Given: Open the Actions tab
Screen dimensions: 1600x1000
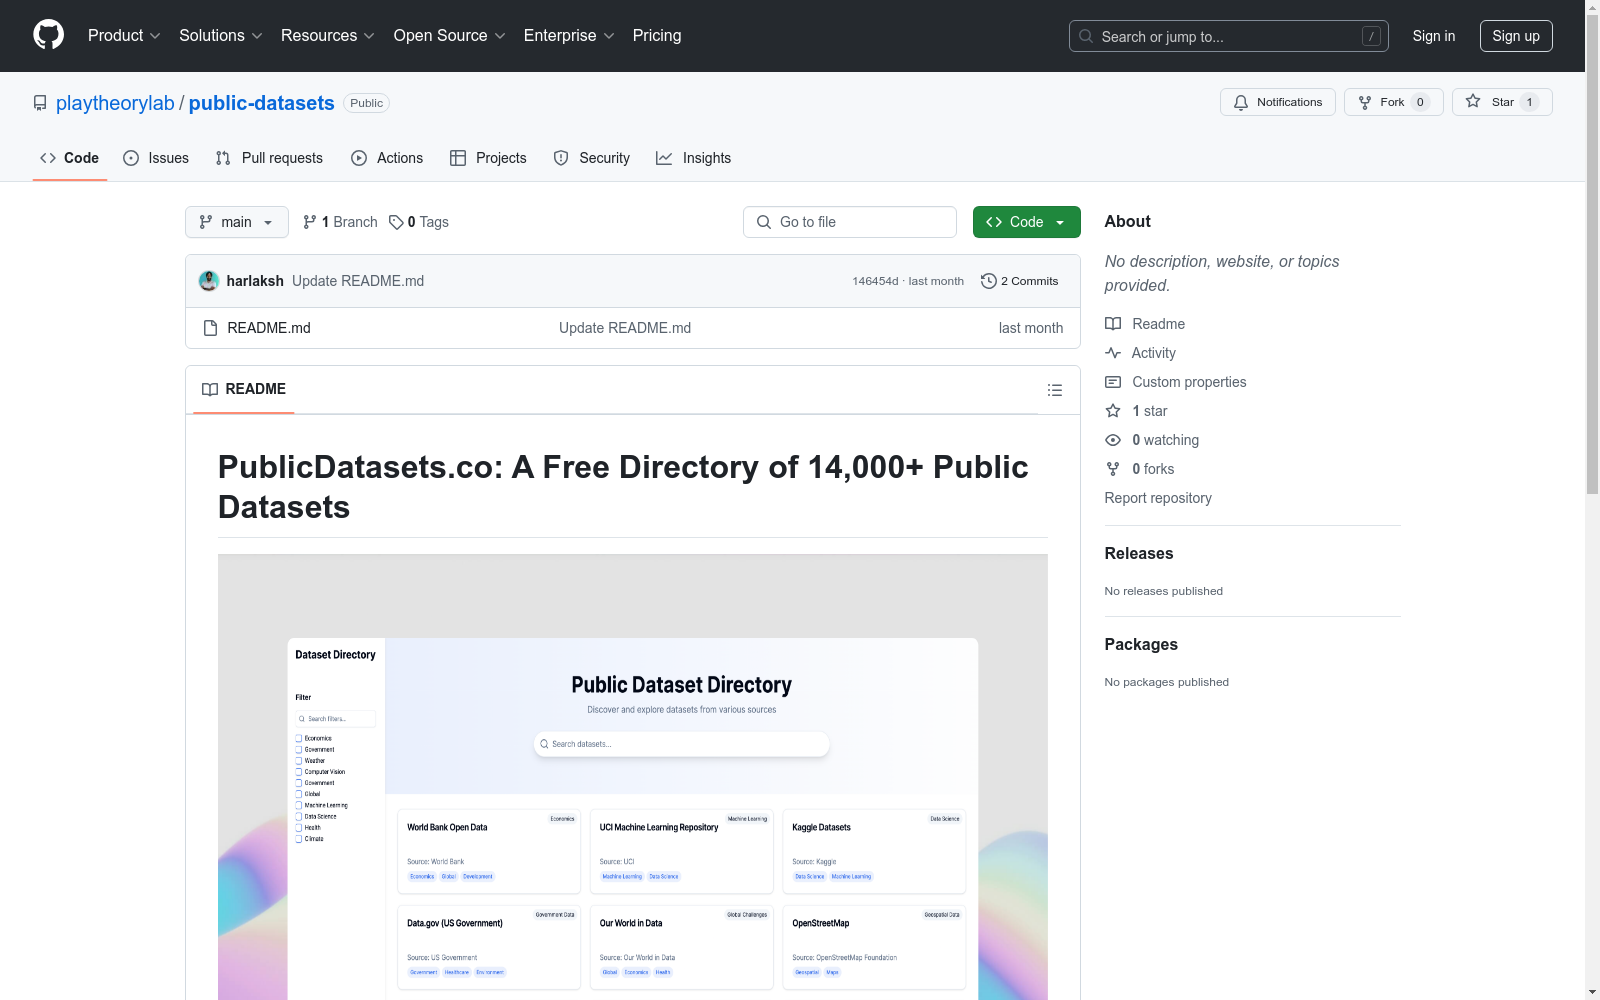Looking at the screenshot, I should [x=387, y=158].
